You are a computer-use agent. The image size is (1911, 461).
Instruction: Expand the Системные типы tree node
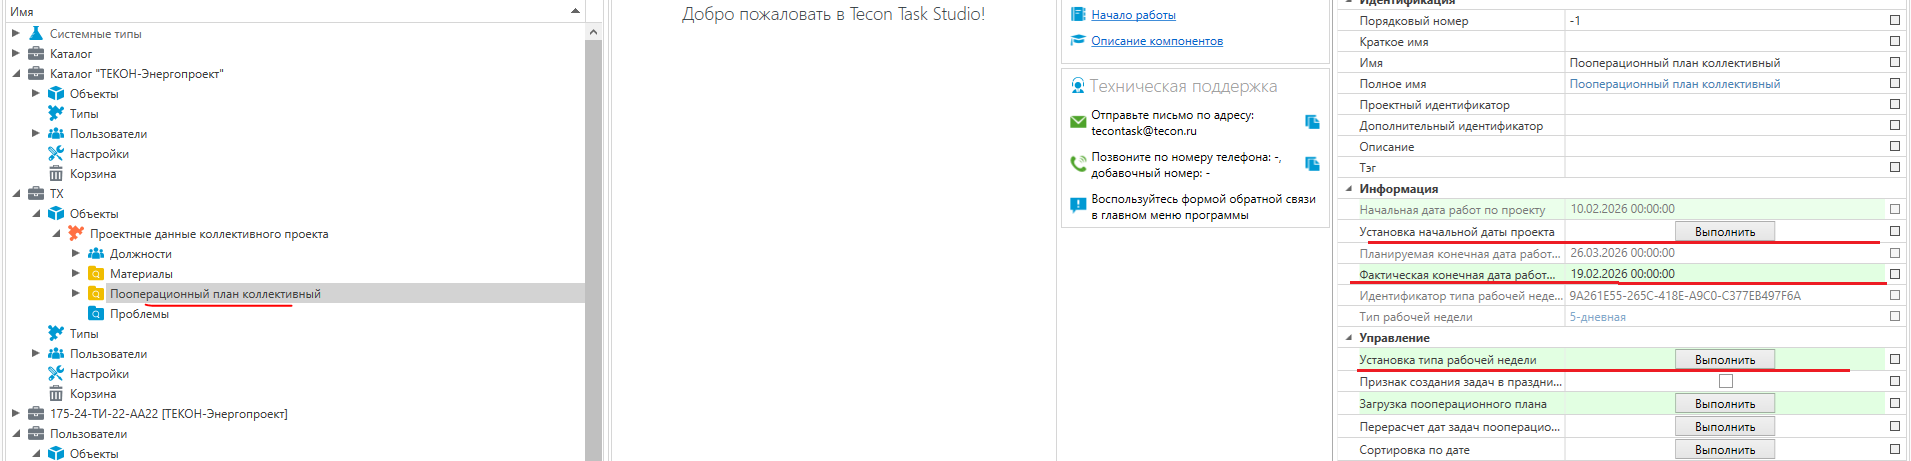point(16,33)
